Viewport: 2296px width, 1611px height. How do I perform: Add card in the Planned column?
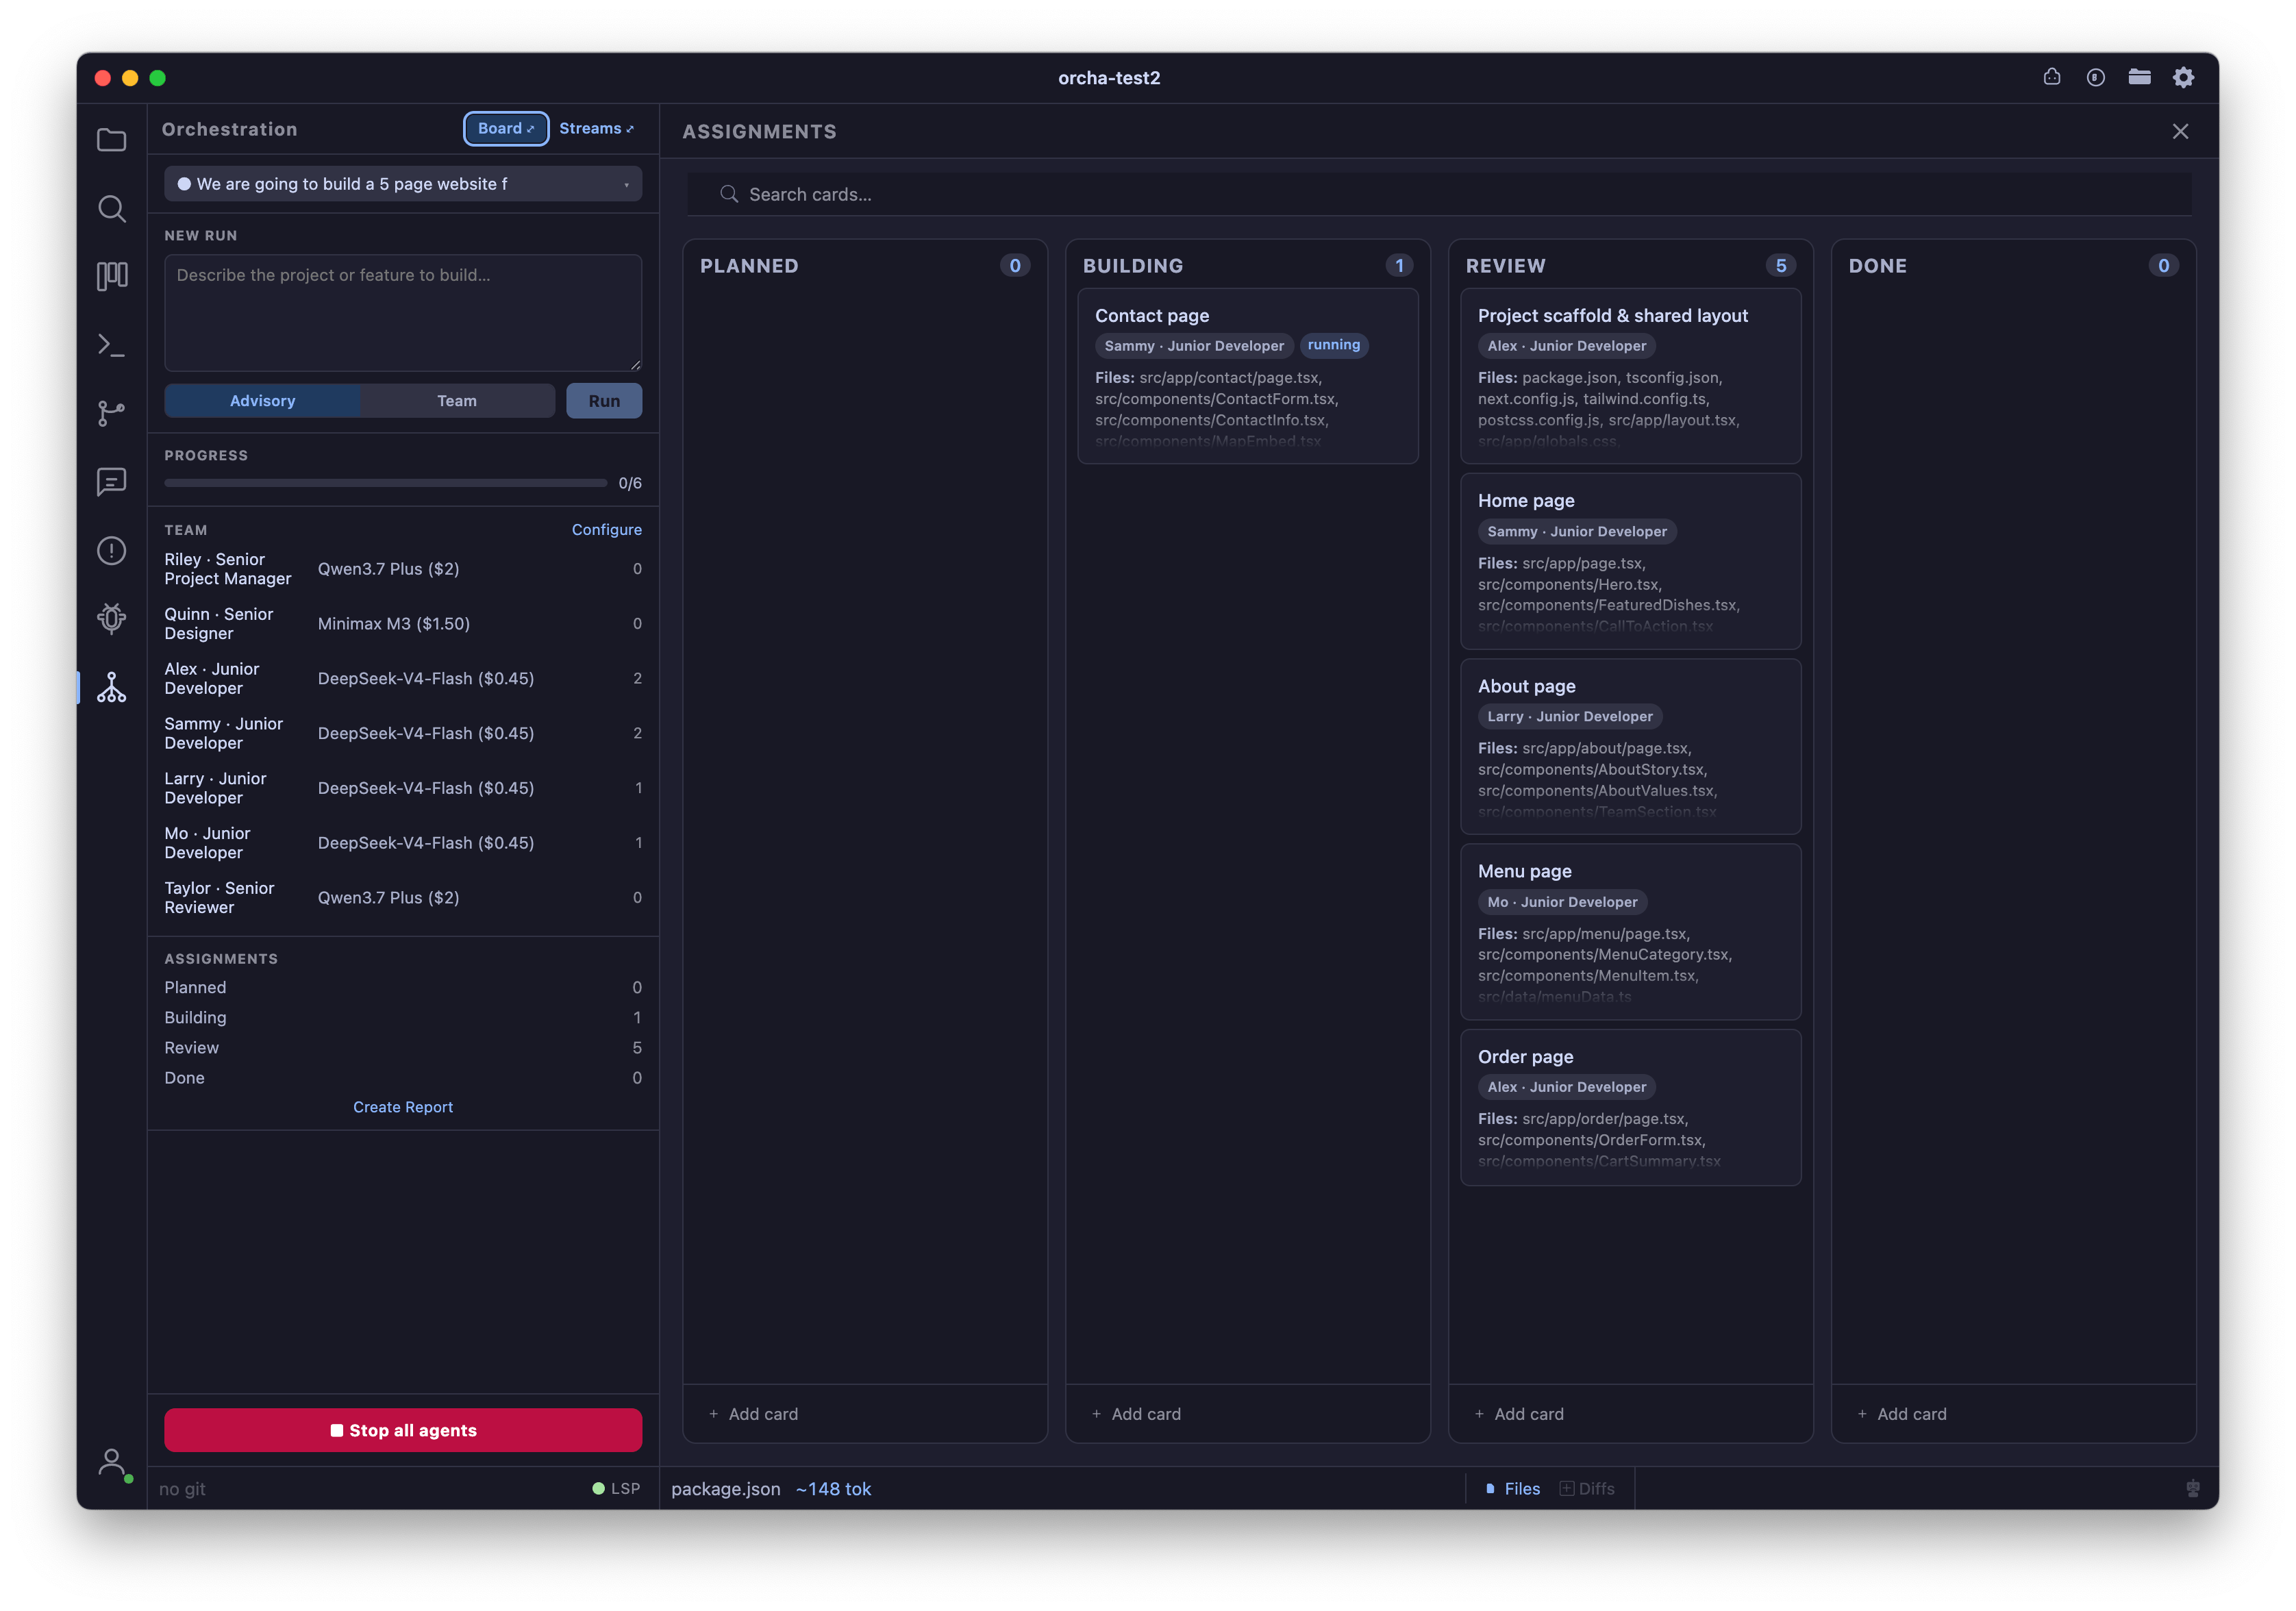pos(754,1414)
